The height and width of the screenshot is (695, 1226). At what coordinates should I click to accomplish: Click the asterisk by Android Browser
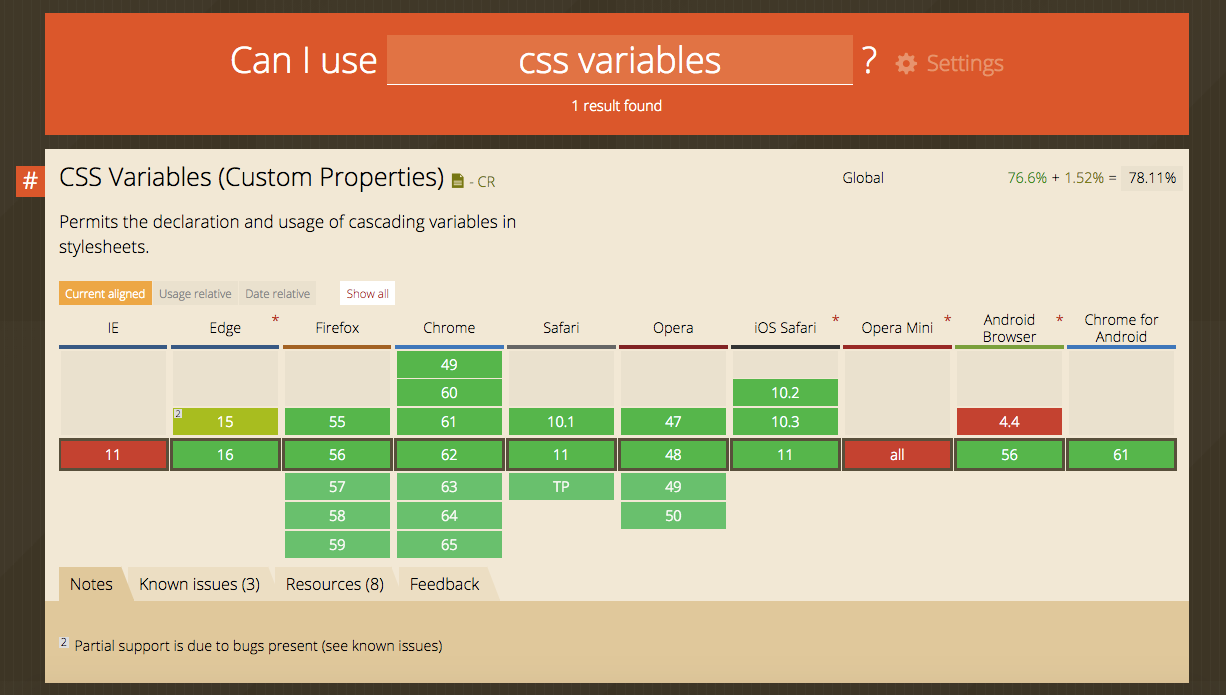pos(1059,320)
